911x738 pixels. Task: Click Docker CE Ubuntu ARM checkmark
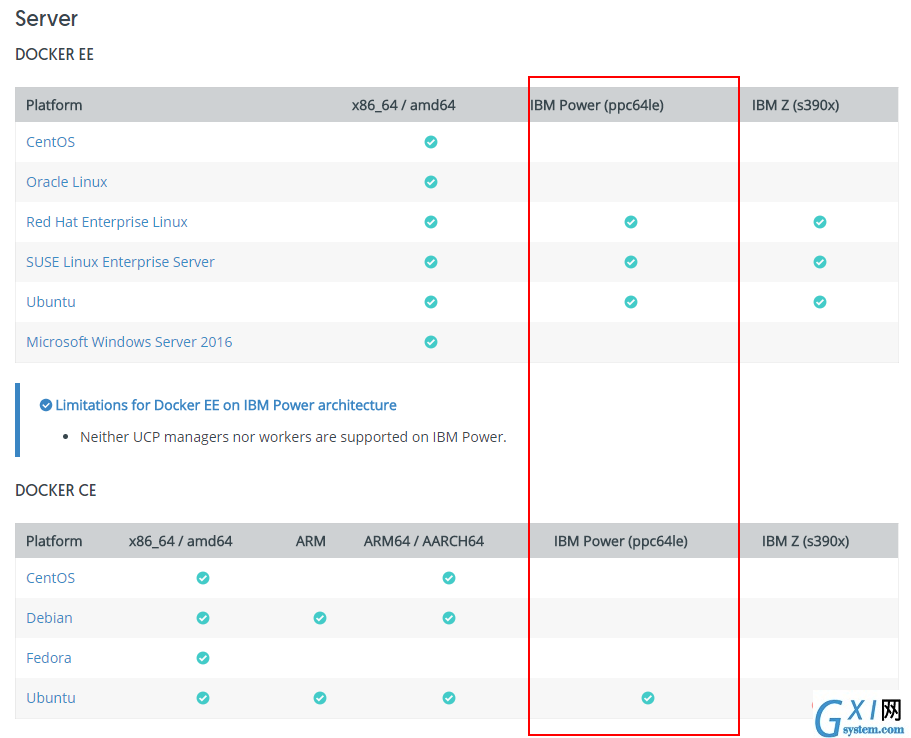pos(320,698)
